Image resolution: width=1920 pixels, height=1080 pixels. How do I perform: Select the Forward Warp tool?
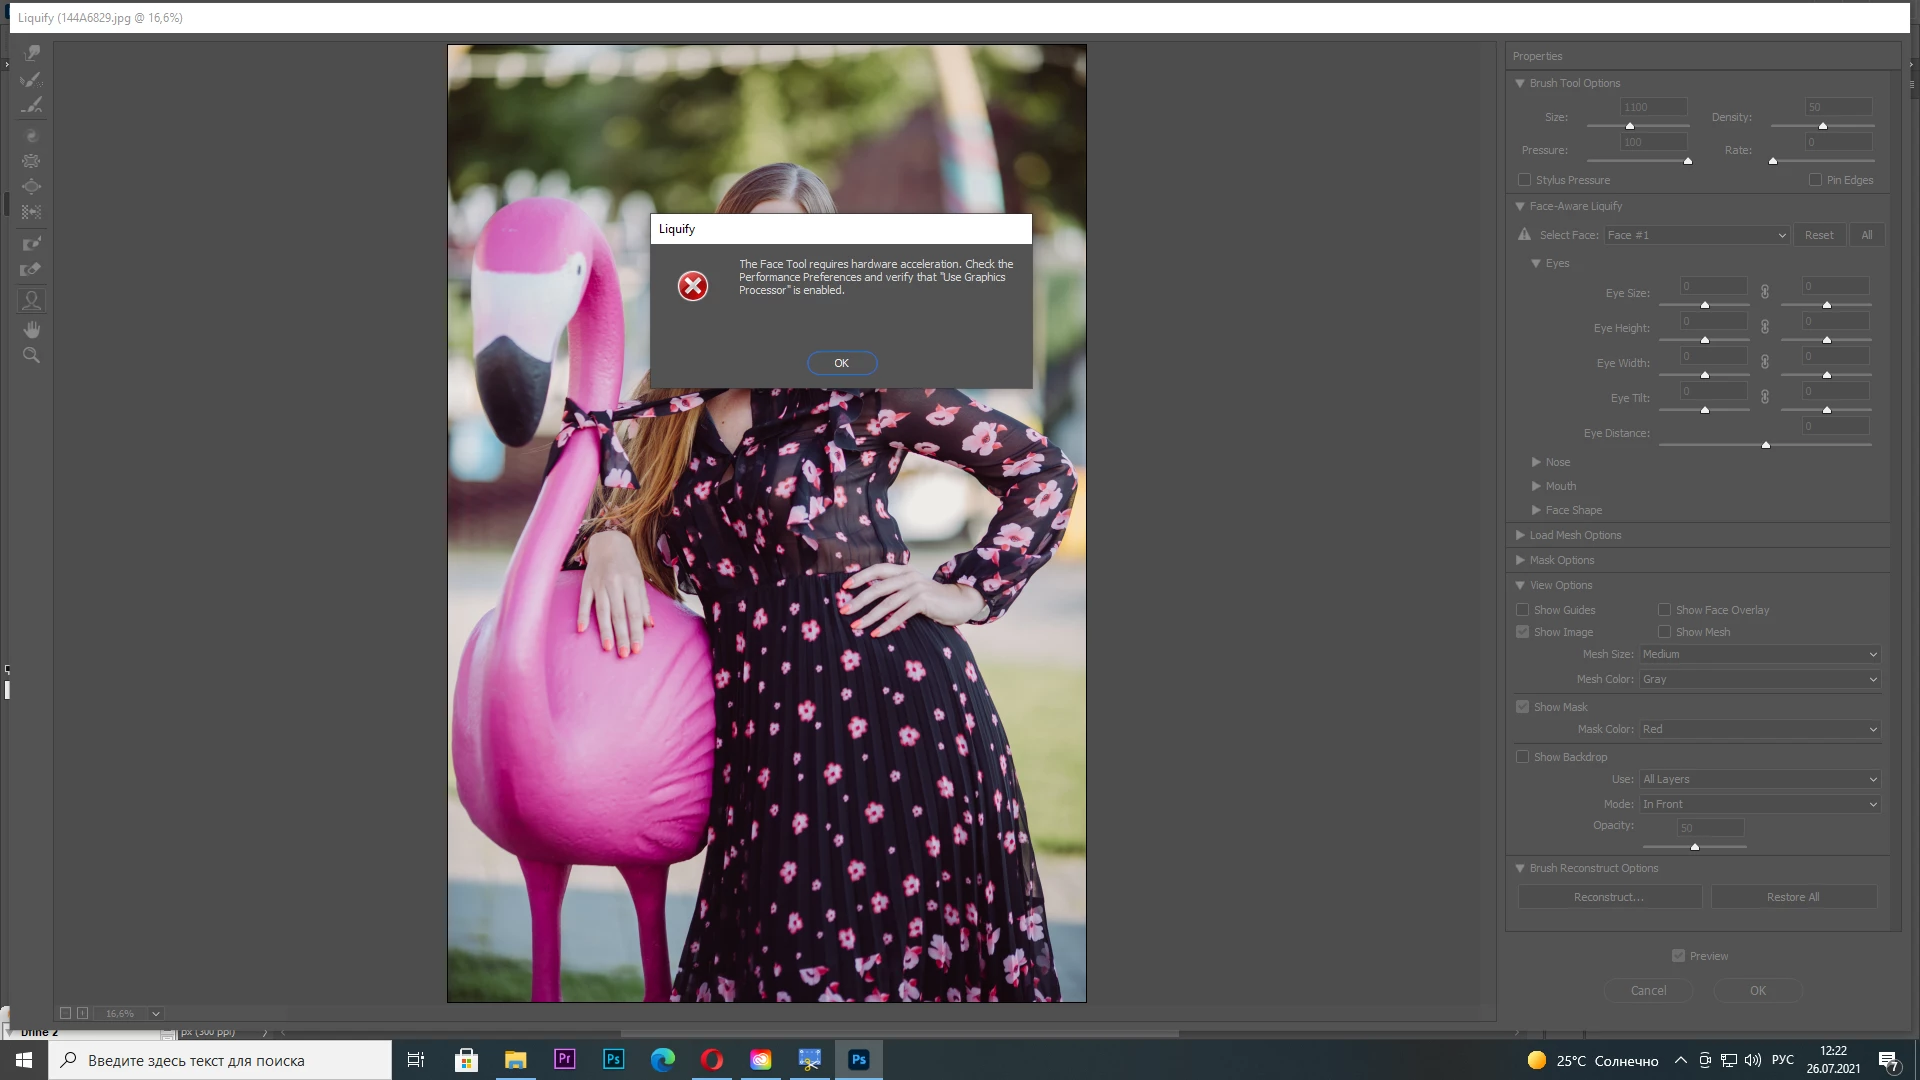pyautogui.click(x=32, y=53)
